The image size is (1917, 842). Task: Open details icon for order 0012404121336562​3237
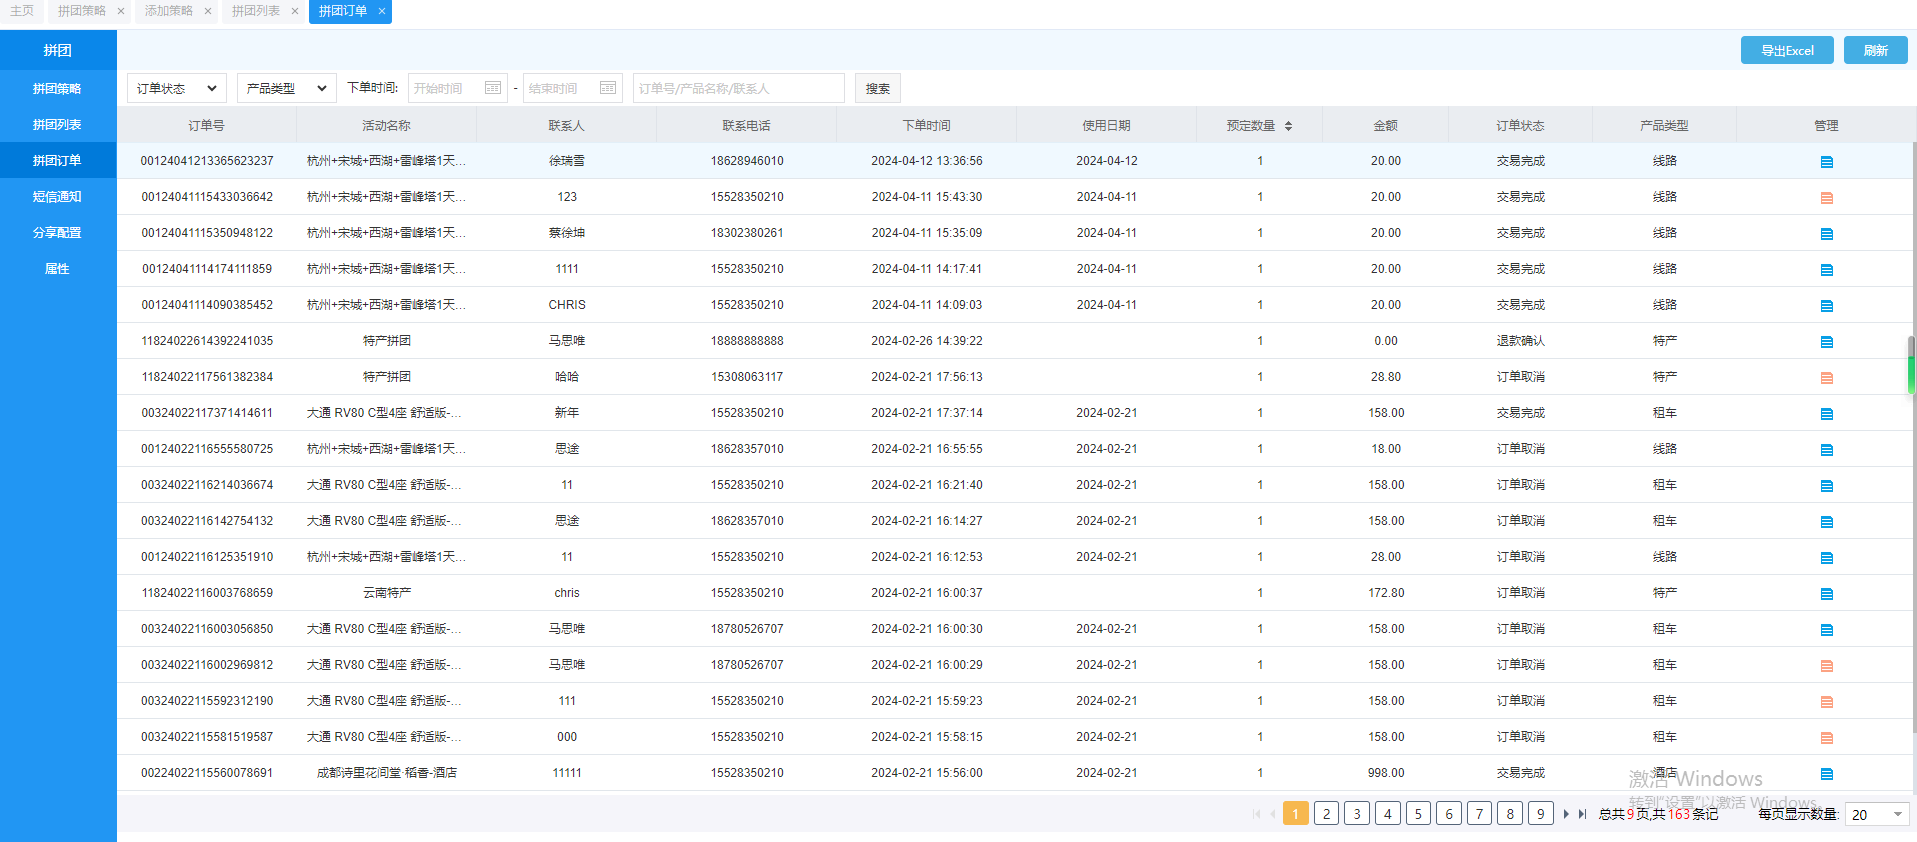click(1826, 162)
